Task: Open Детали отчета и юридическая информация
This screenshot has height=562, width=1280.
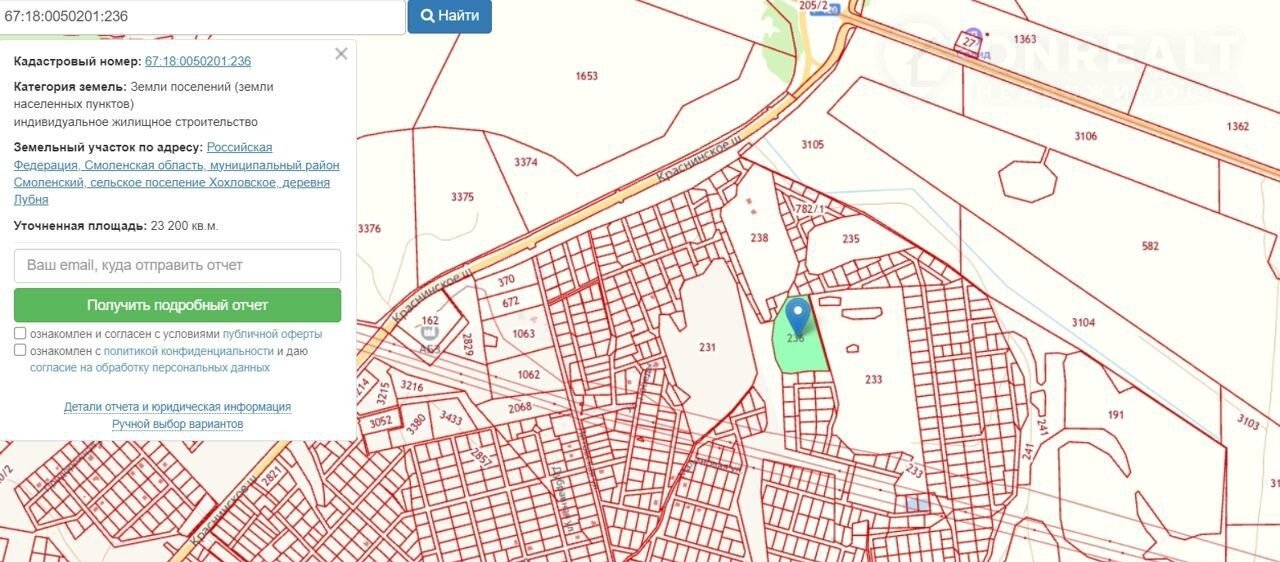Action: coord(177,407)
